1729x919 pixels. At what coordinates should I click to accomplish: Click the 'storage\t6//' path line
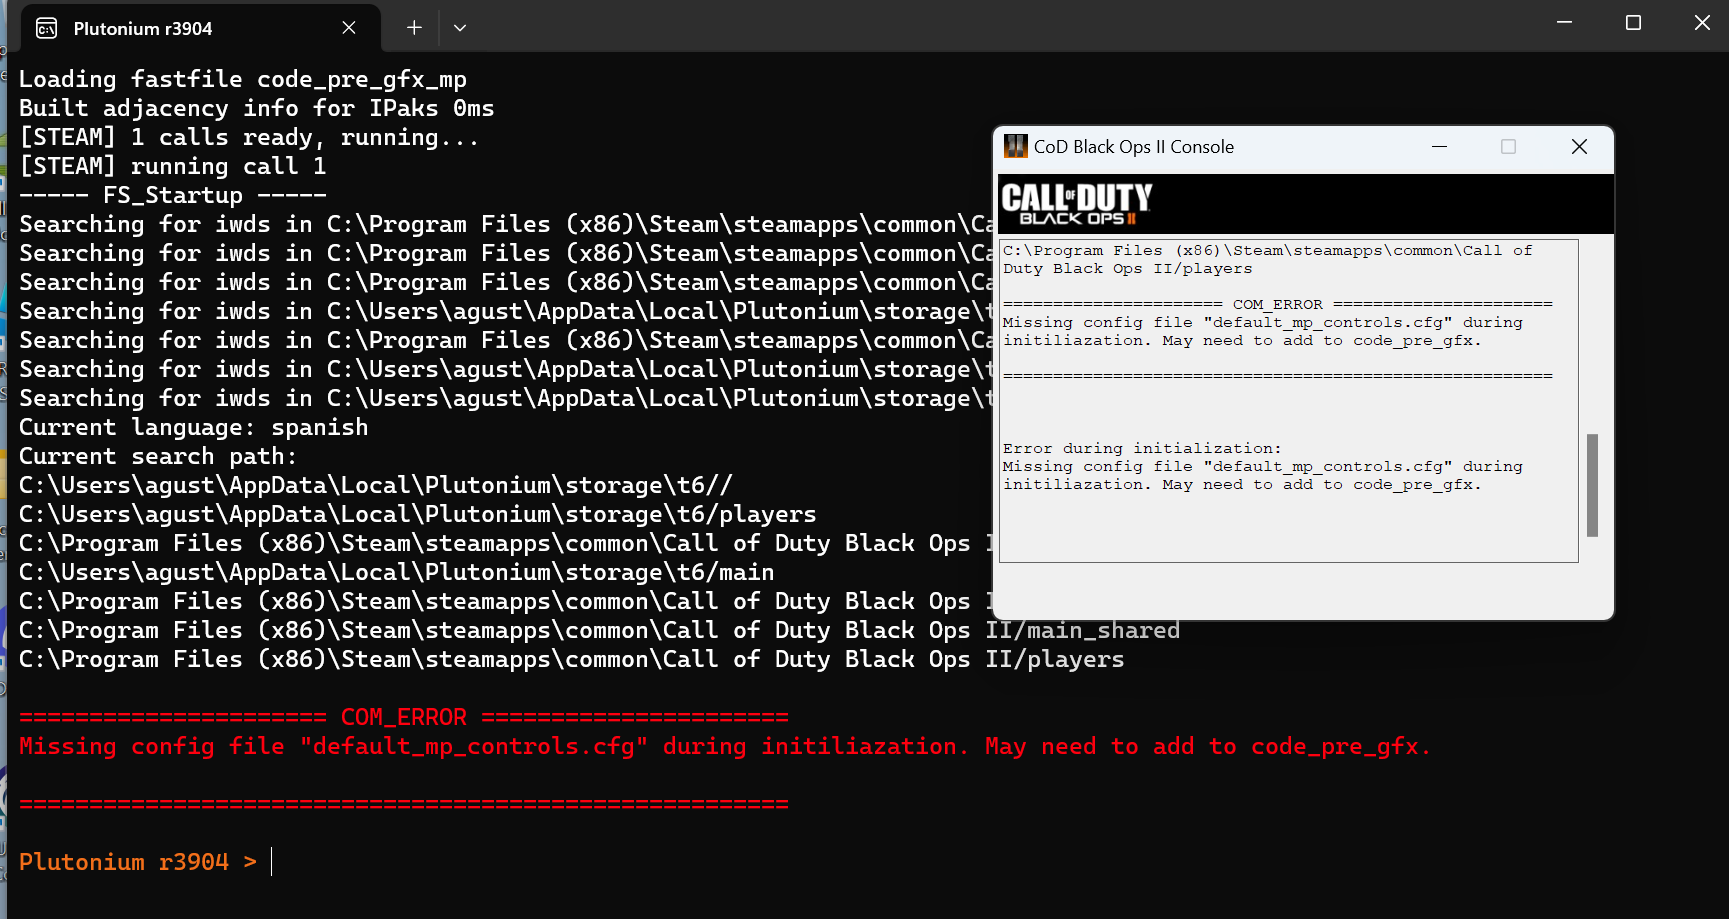tap(376, 485)
